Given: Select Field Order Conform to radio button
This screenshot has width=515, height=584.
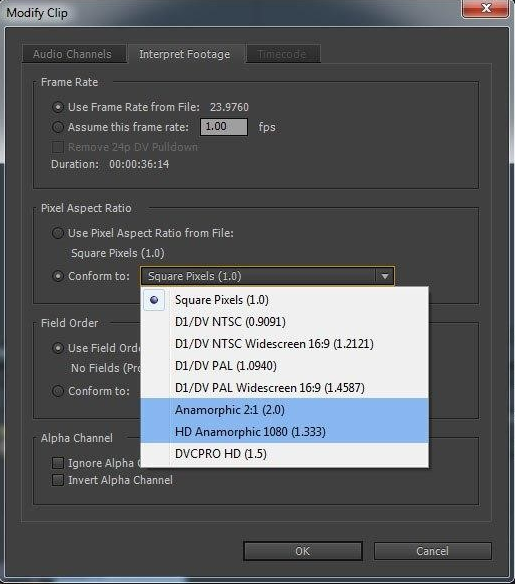Looking at the screenshot, I should click(x=58, y=391).
